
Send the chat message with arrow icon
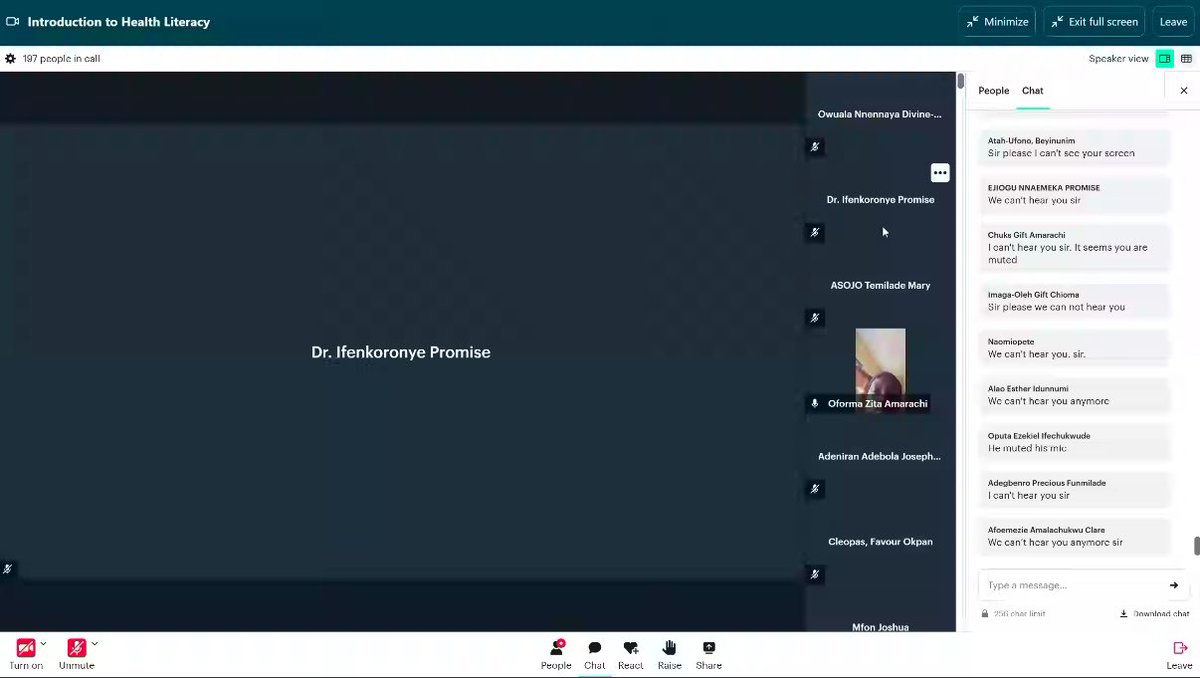pos(1174,585)
